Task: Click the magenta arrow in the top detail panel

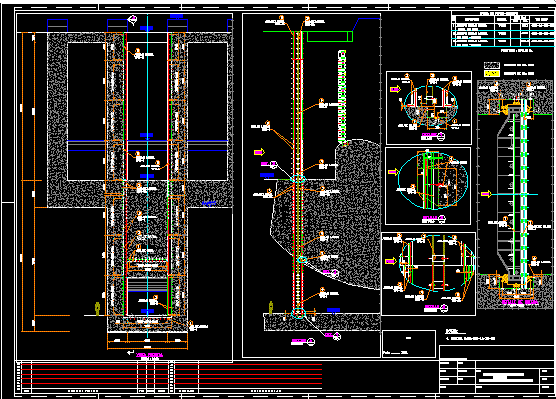Action: 395,89
